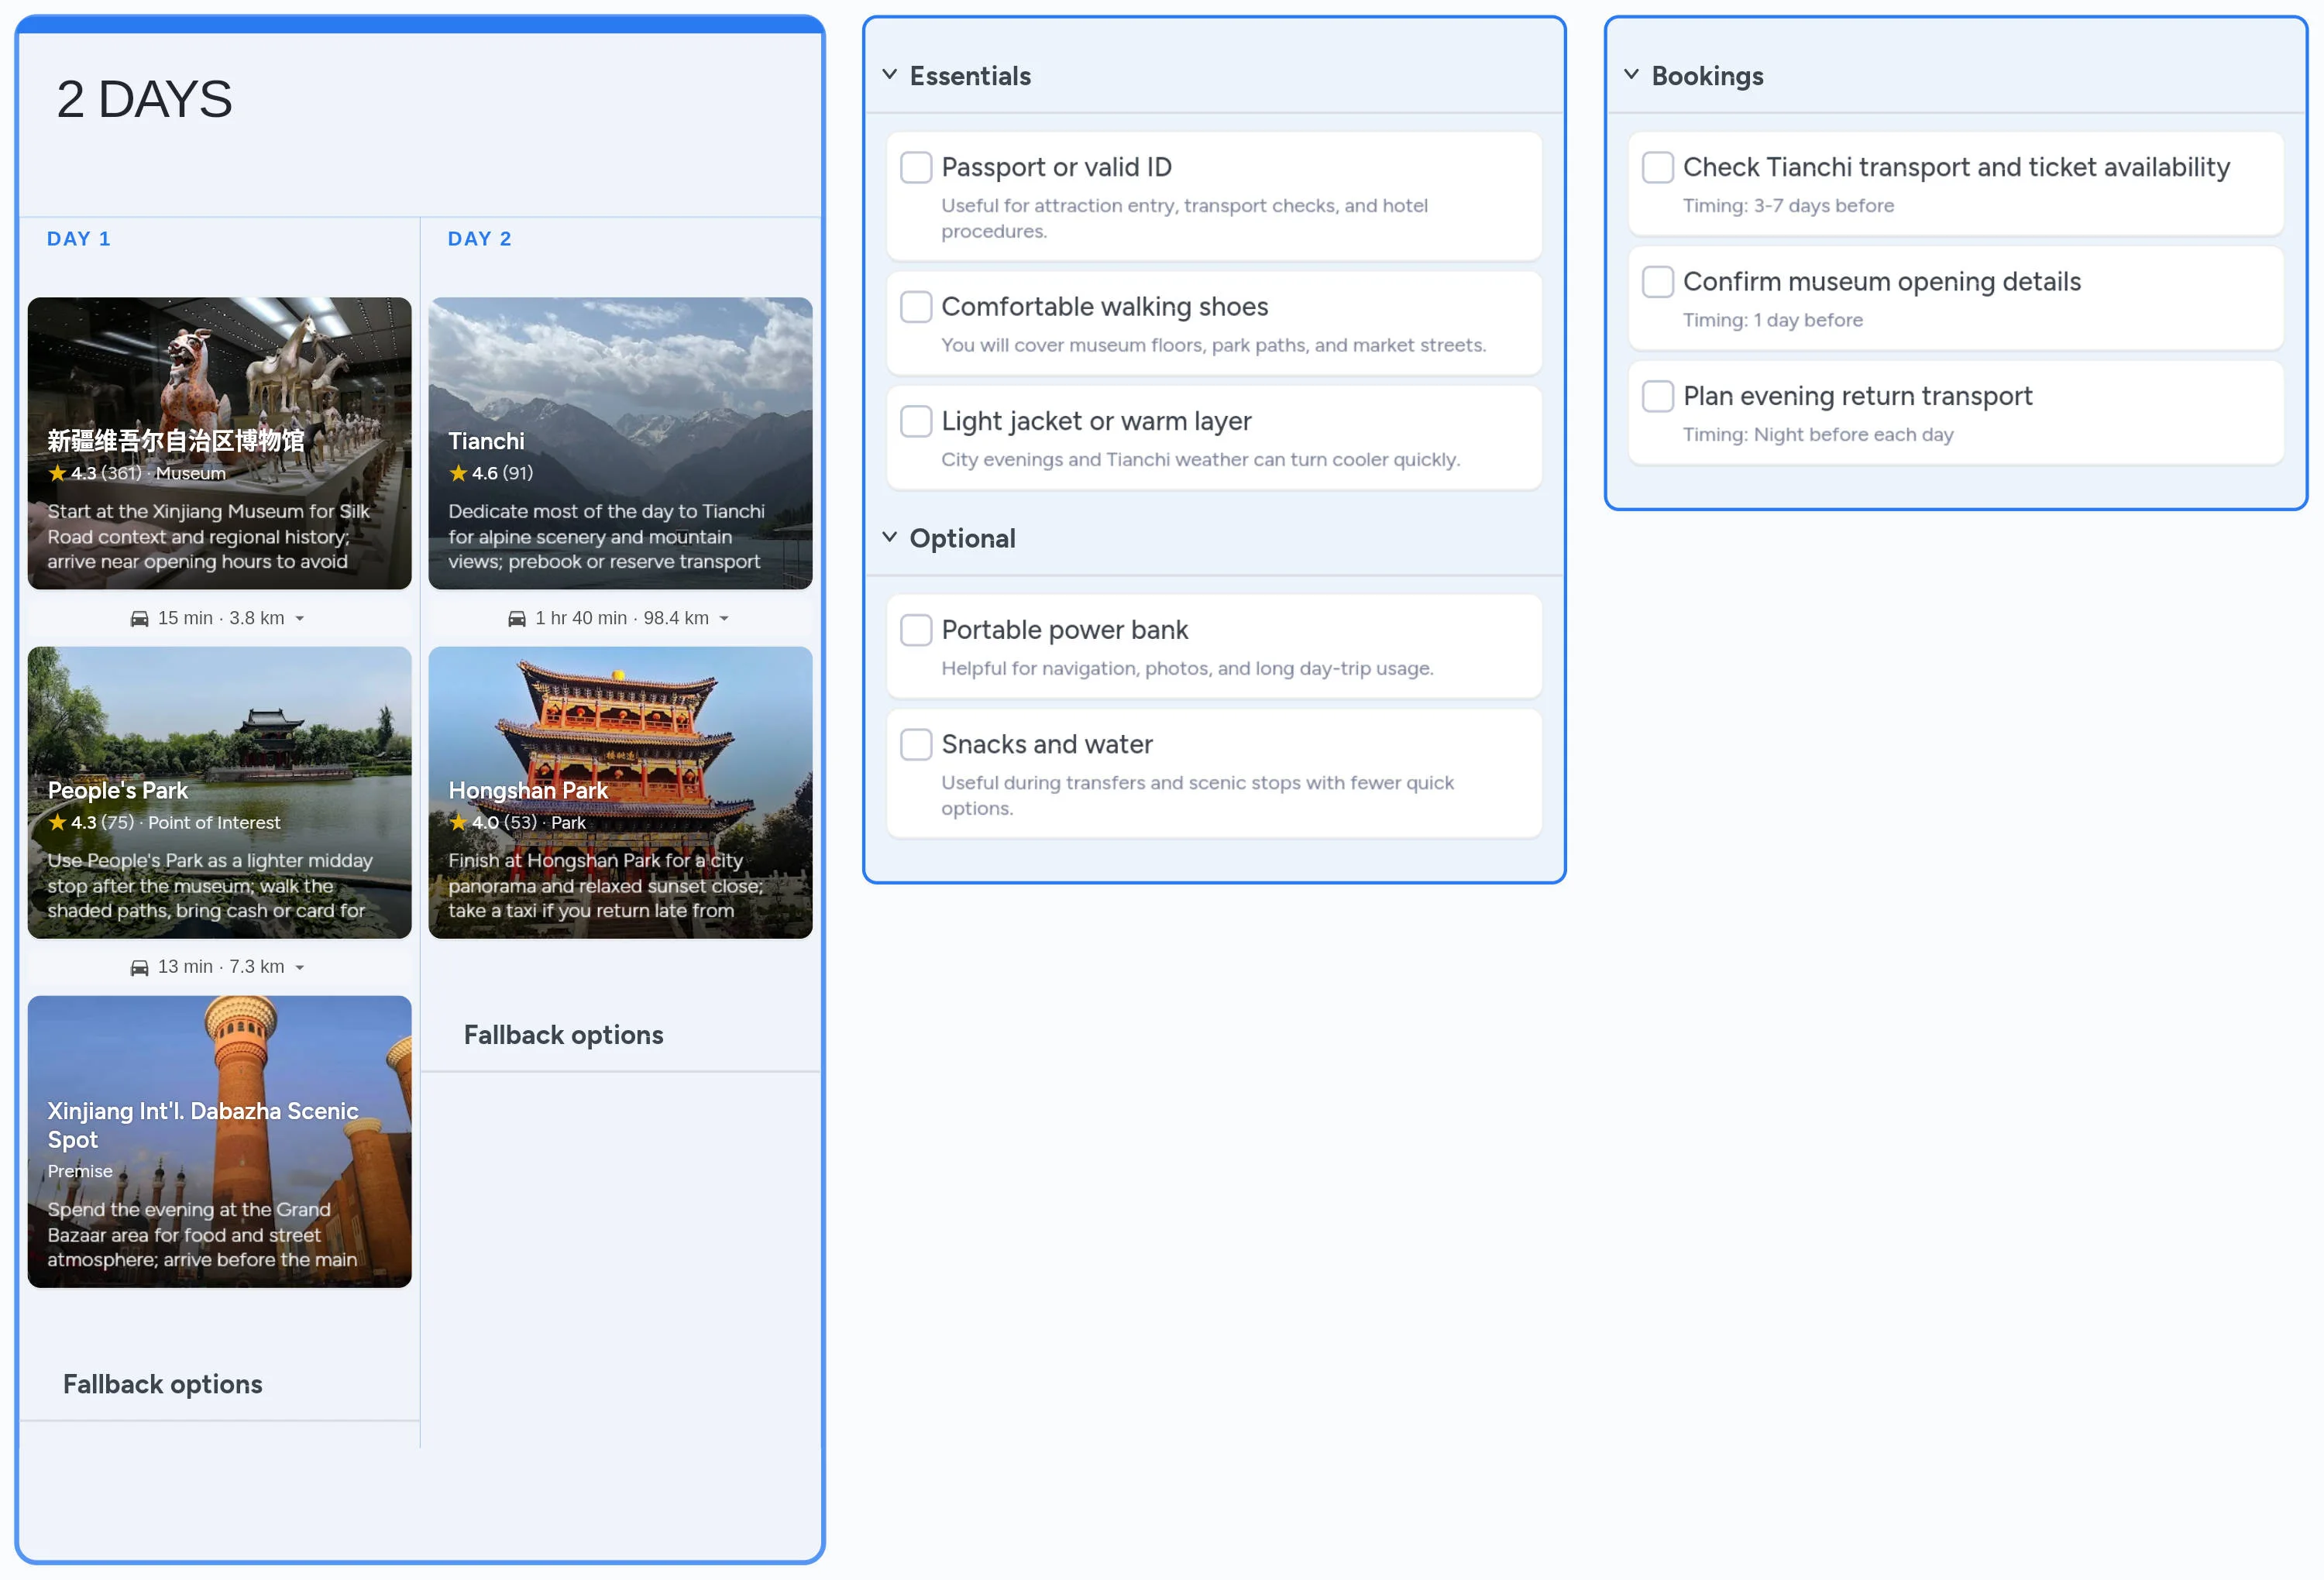Collapse the Essentials section
This screenshot has height=1580, width=2324.
[889, 75]
